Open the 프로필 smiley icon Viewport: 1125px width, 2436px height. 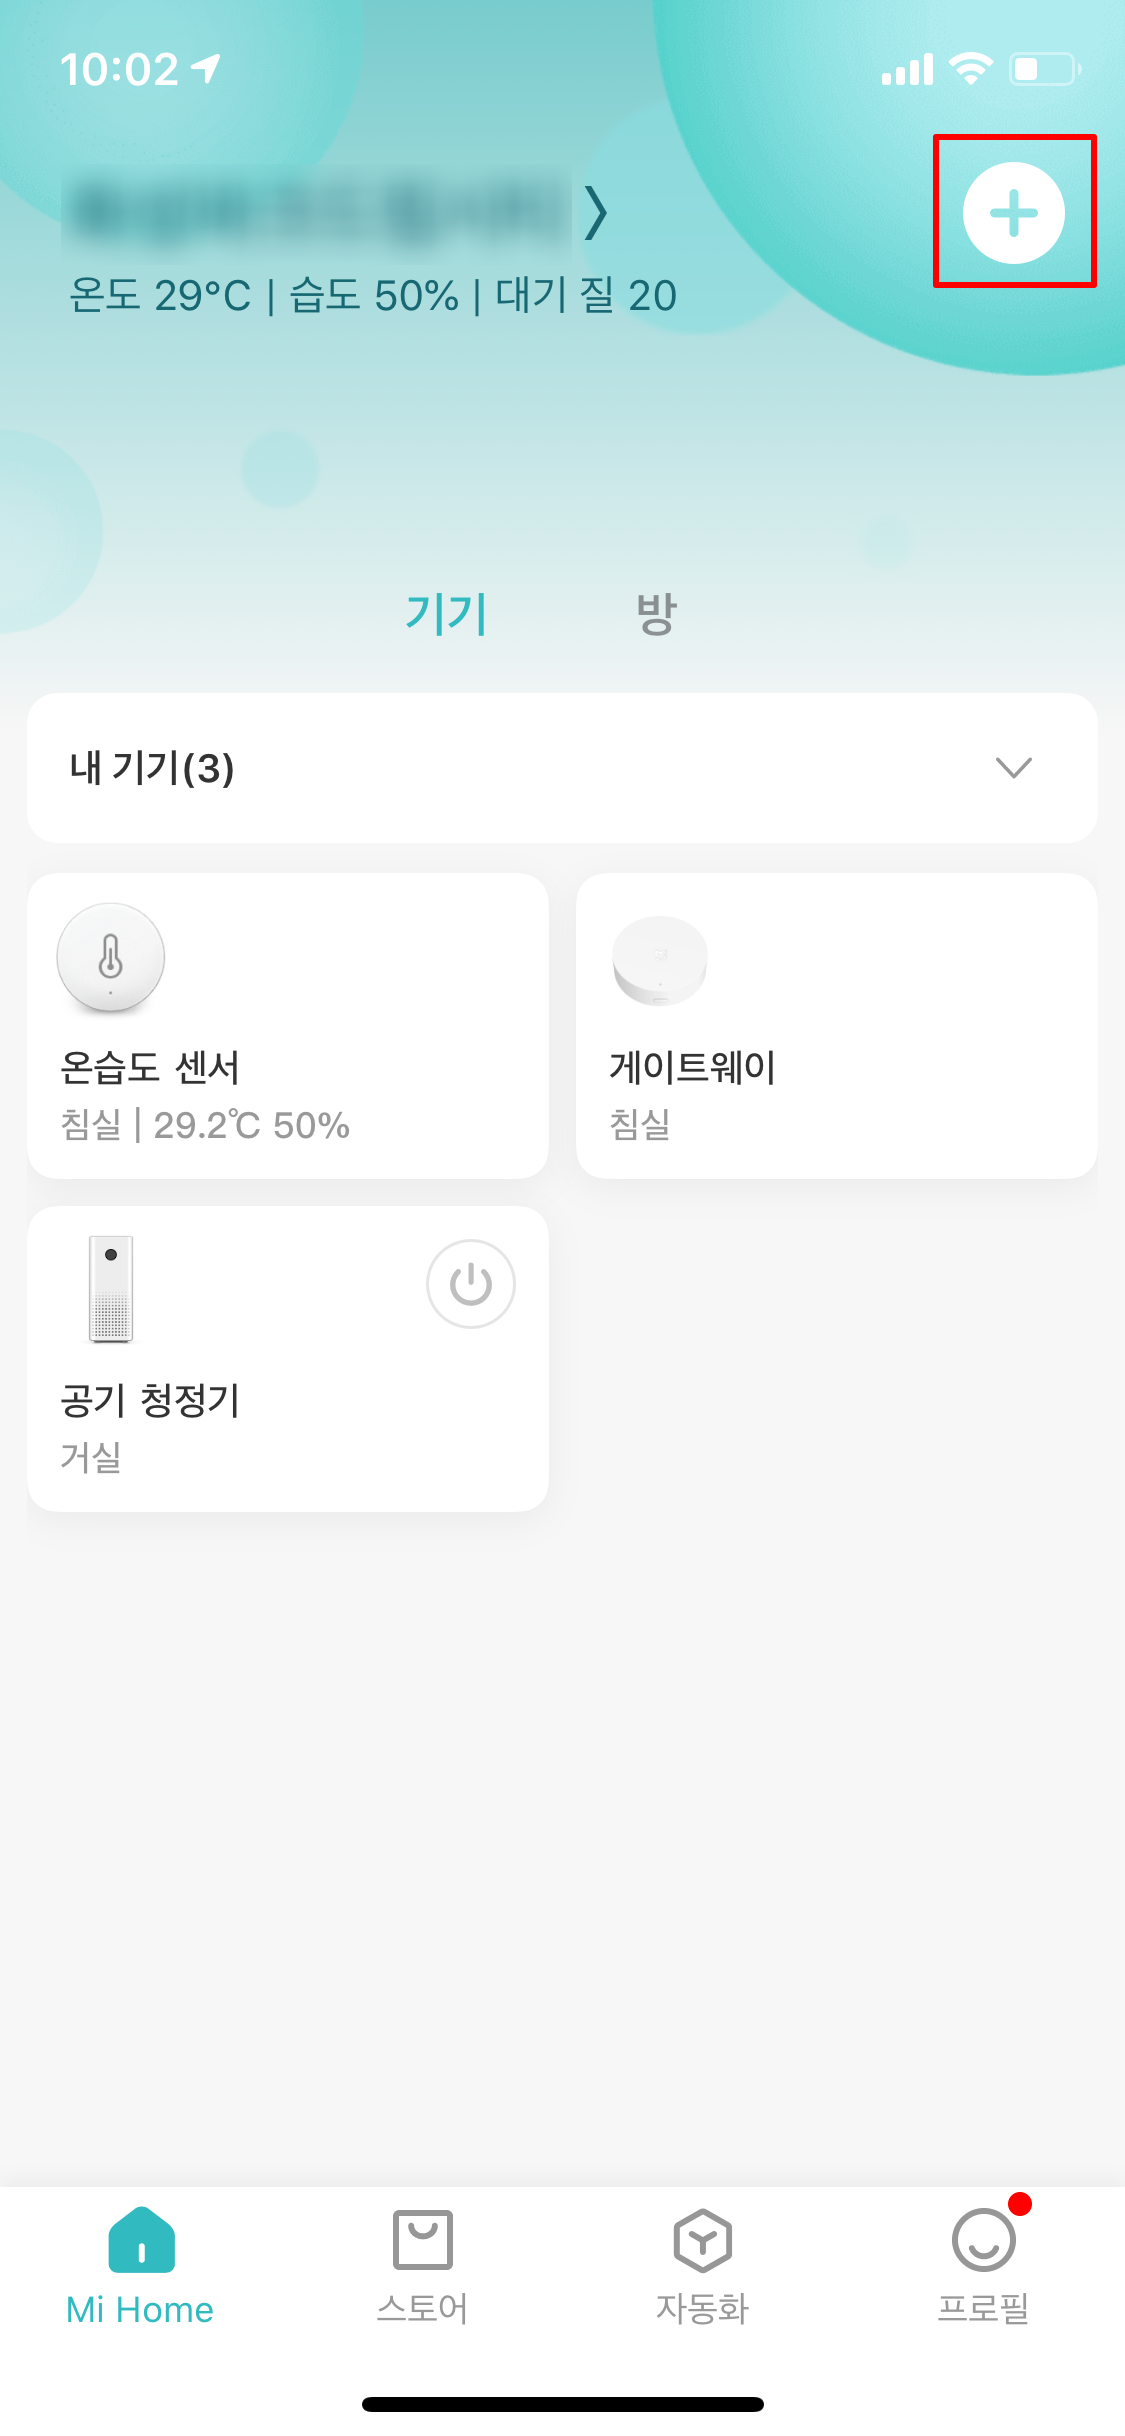point(984,2240)
